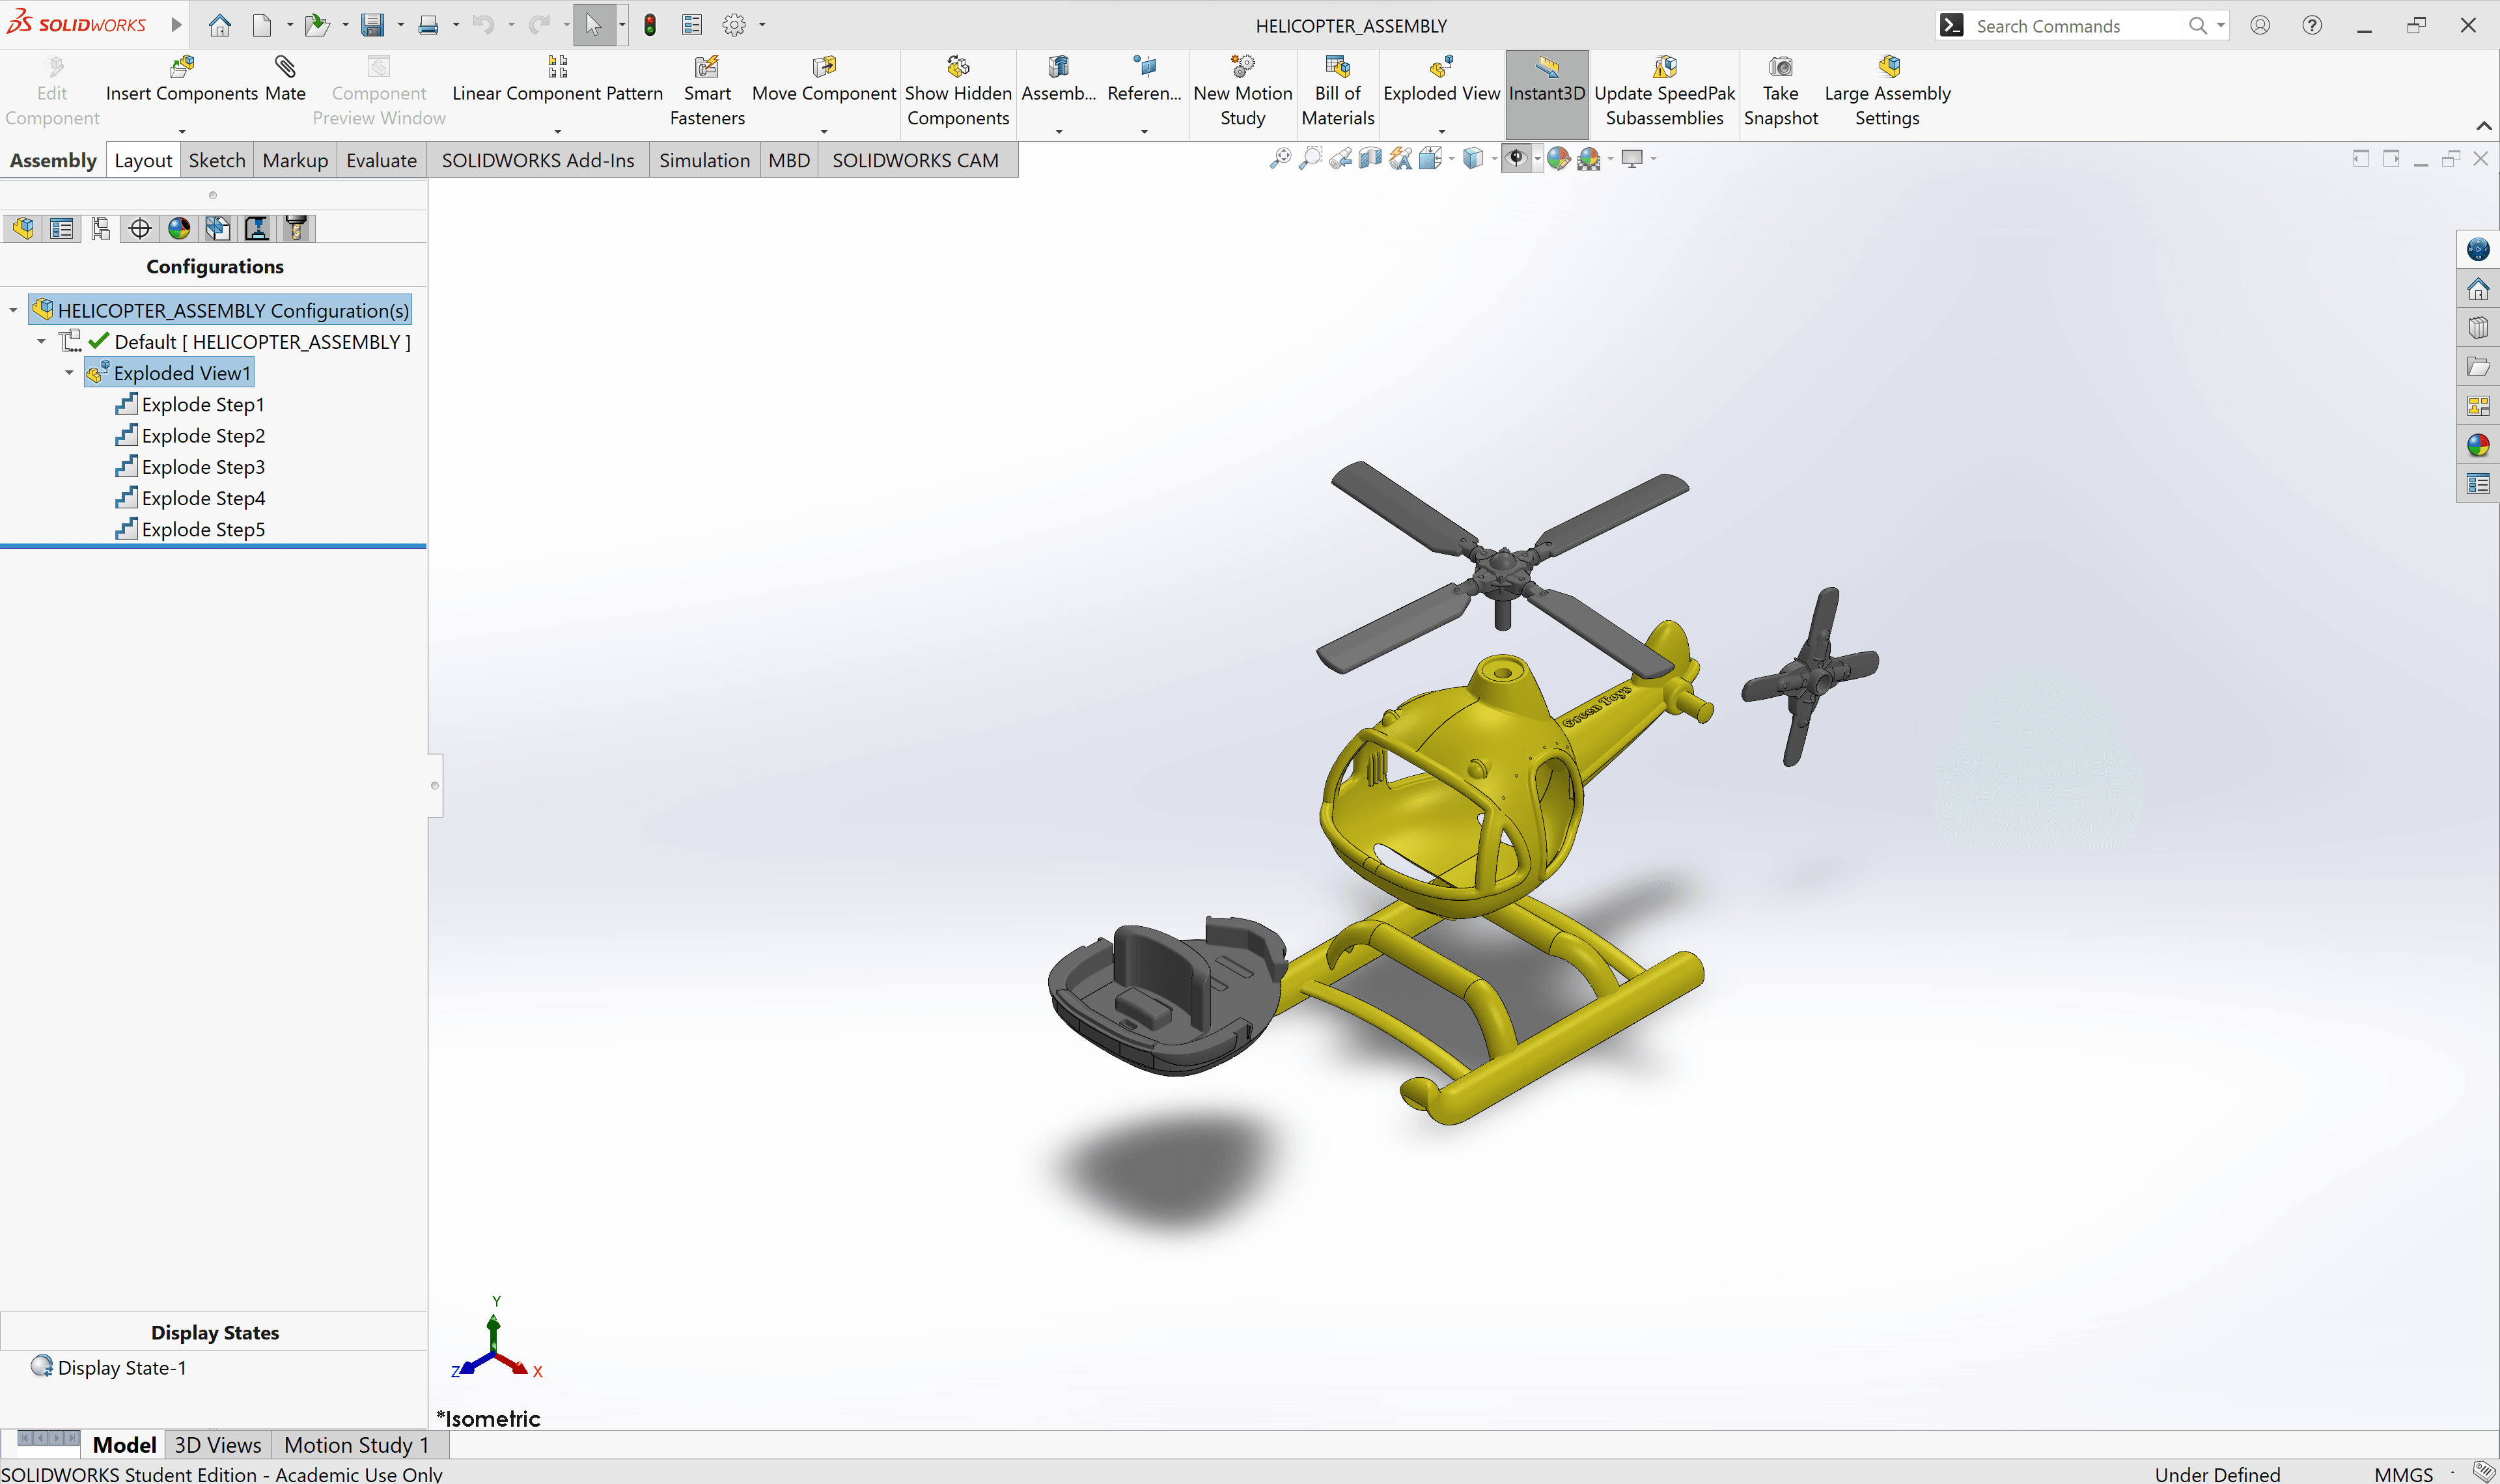Open the Bill of Materials tool
2500x1484 pixels.
tap(1337, 90)
